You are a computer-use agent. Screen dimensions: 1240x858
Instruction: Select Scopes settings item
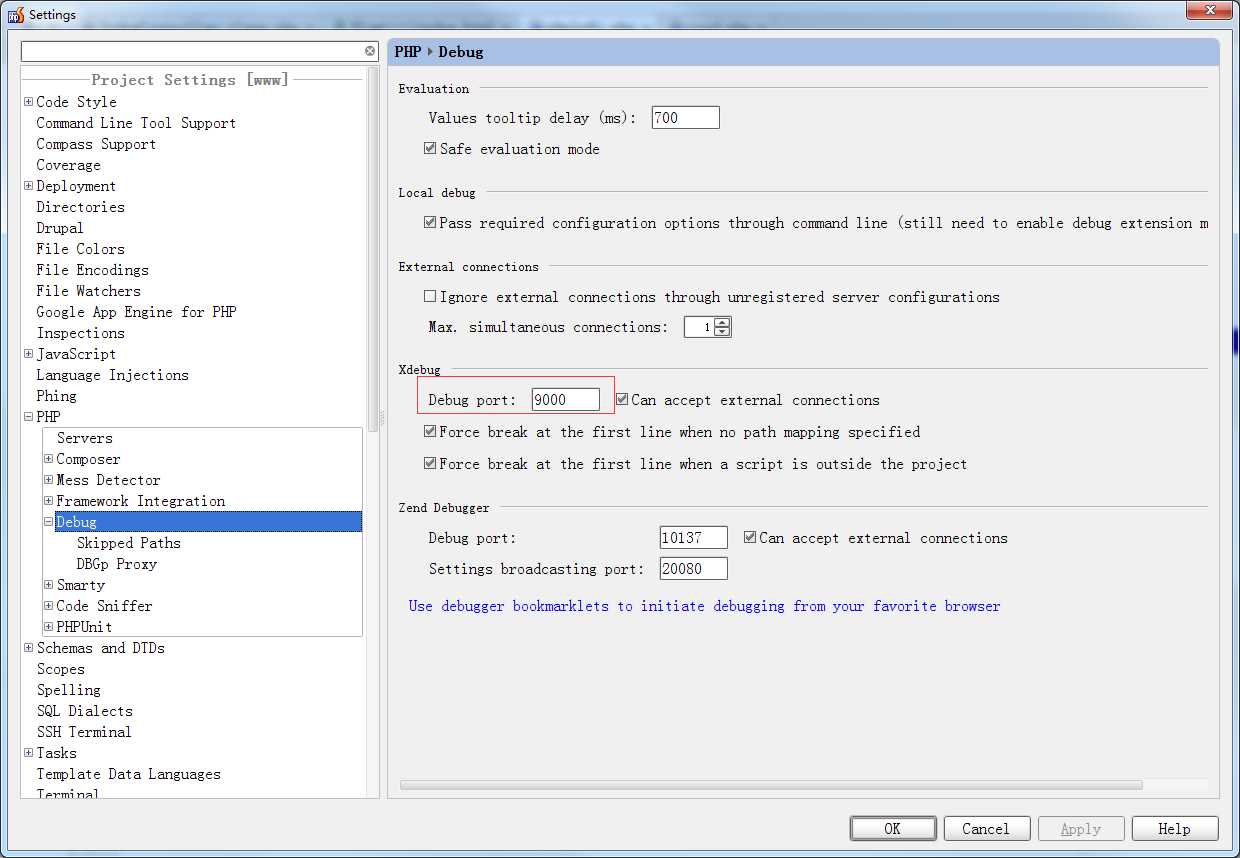(60, 668)
